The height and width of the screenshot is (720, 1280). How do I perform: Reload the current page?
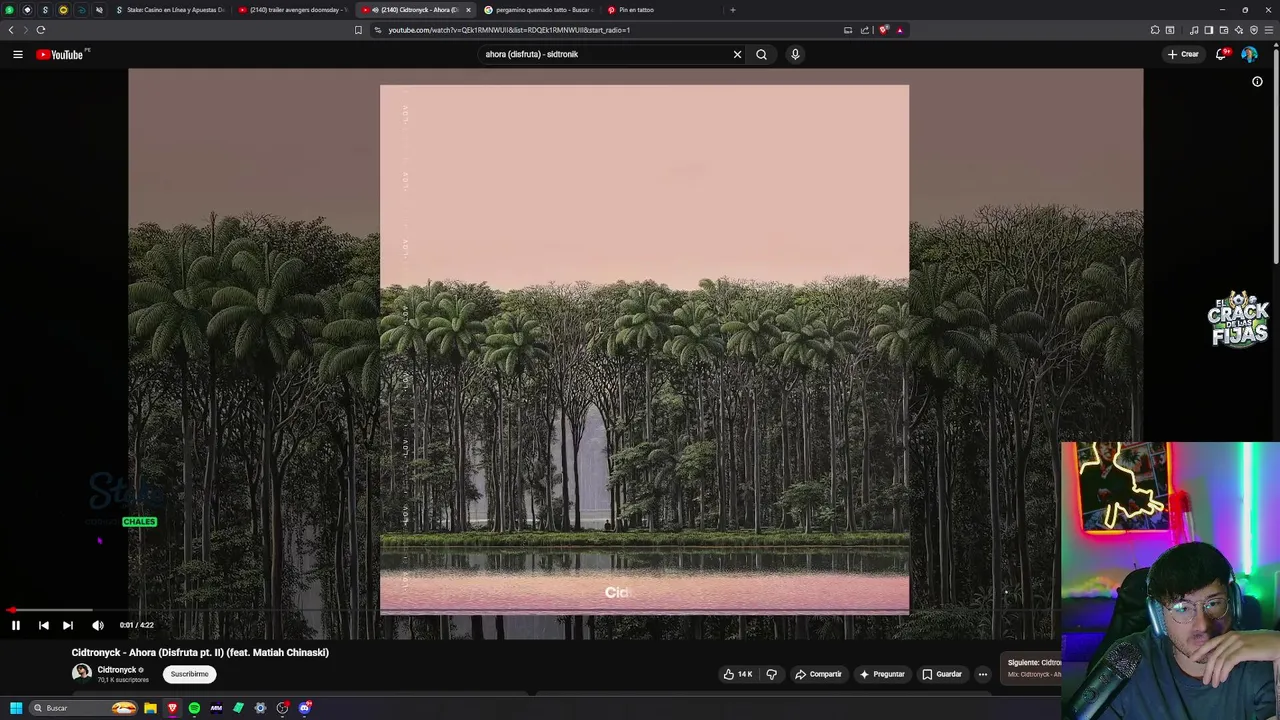tap(41, 30)
